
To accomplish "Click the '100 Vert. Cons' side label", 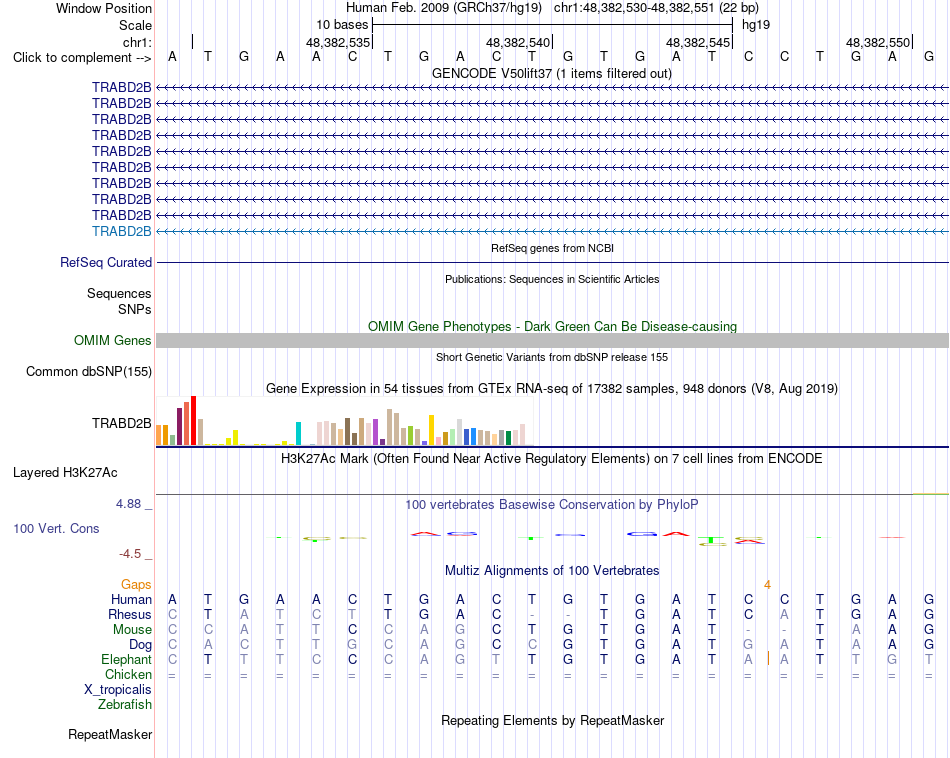I will coord(56,528).
